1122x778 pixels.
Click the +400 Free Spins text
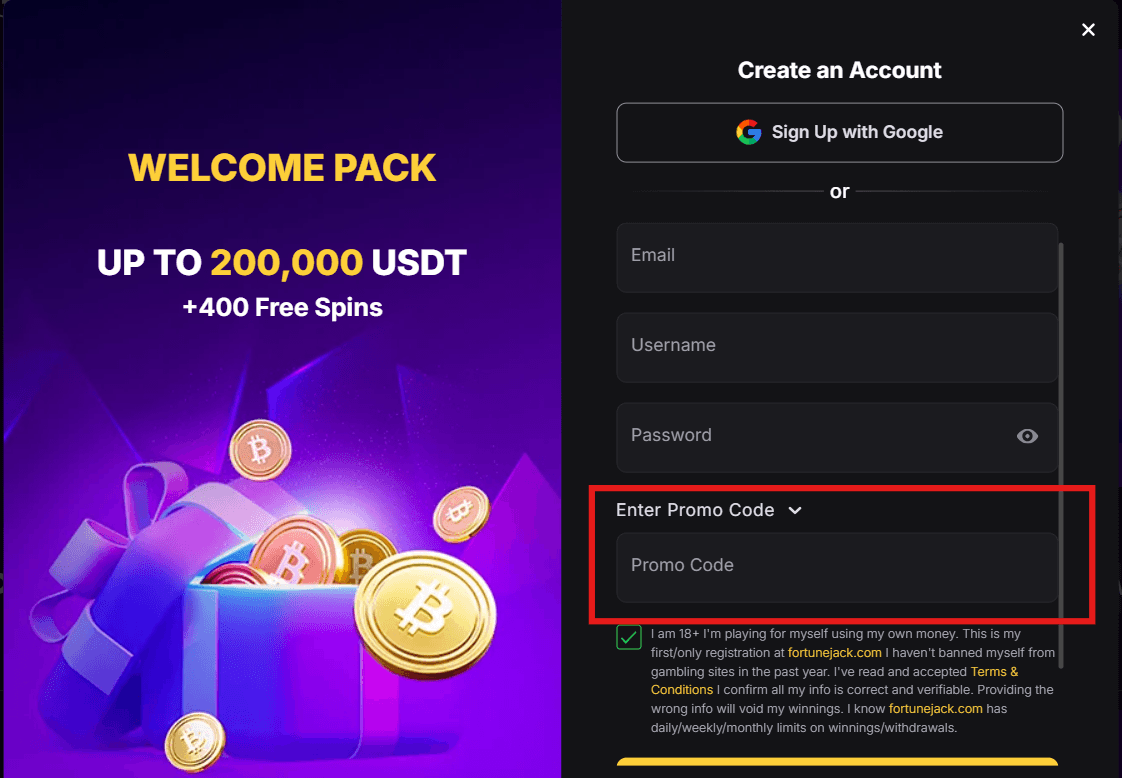pos(282,307)
